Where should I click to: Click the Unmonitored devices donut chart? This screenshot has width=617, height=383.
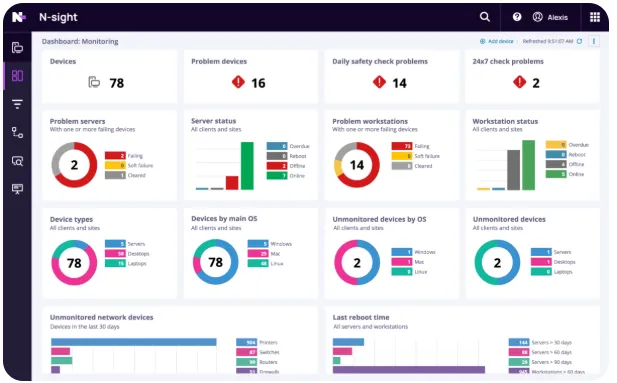click(497, 263)
